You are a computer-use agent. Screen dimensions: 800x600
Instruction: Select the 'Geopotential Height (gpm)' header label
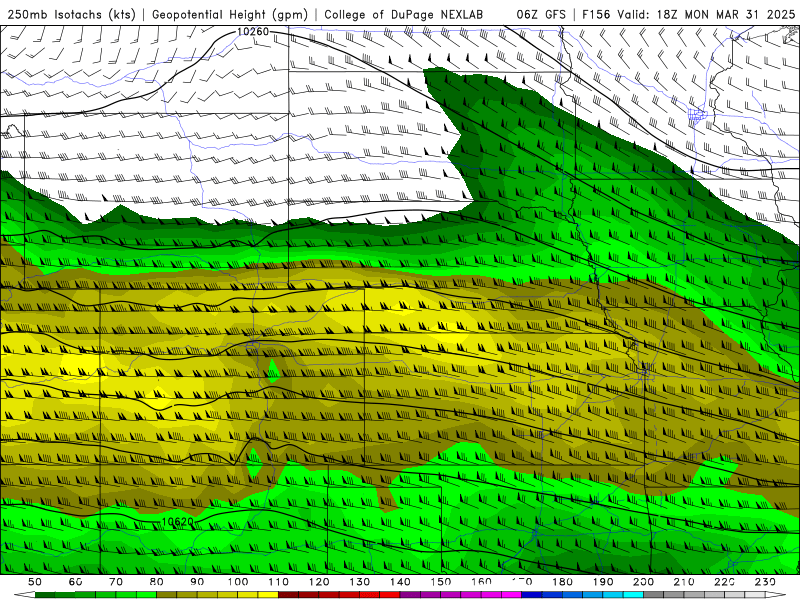(x=230, y=14)
